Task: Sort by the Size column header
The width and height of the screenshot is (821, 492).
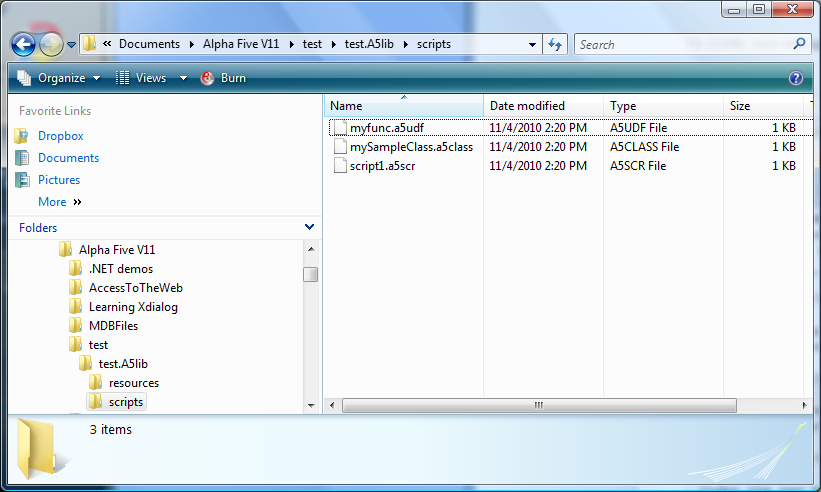Action: [x=763, y=106]
